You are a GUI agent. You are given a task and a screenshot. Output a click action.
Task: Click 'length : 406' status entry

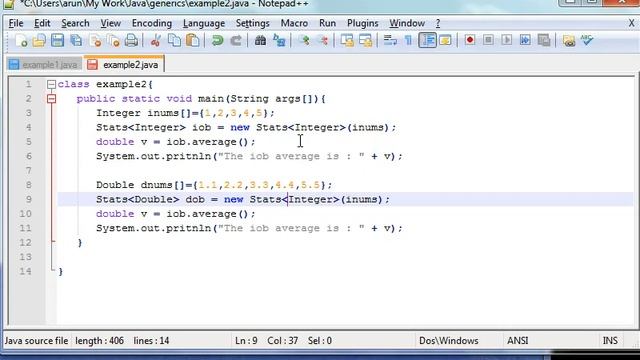pos(99,341)
